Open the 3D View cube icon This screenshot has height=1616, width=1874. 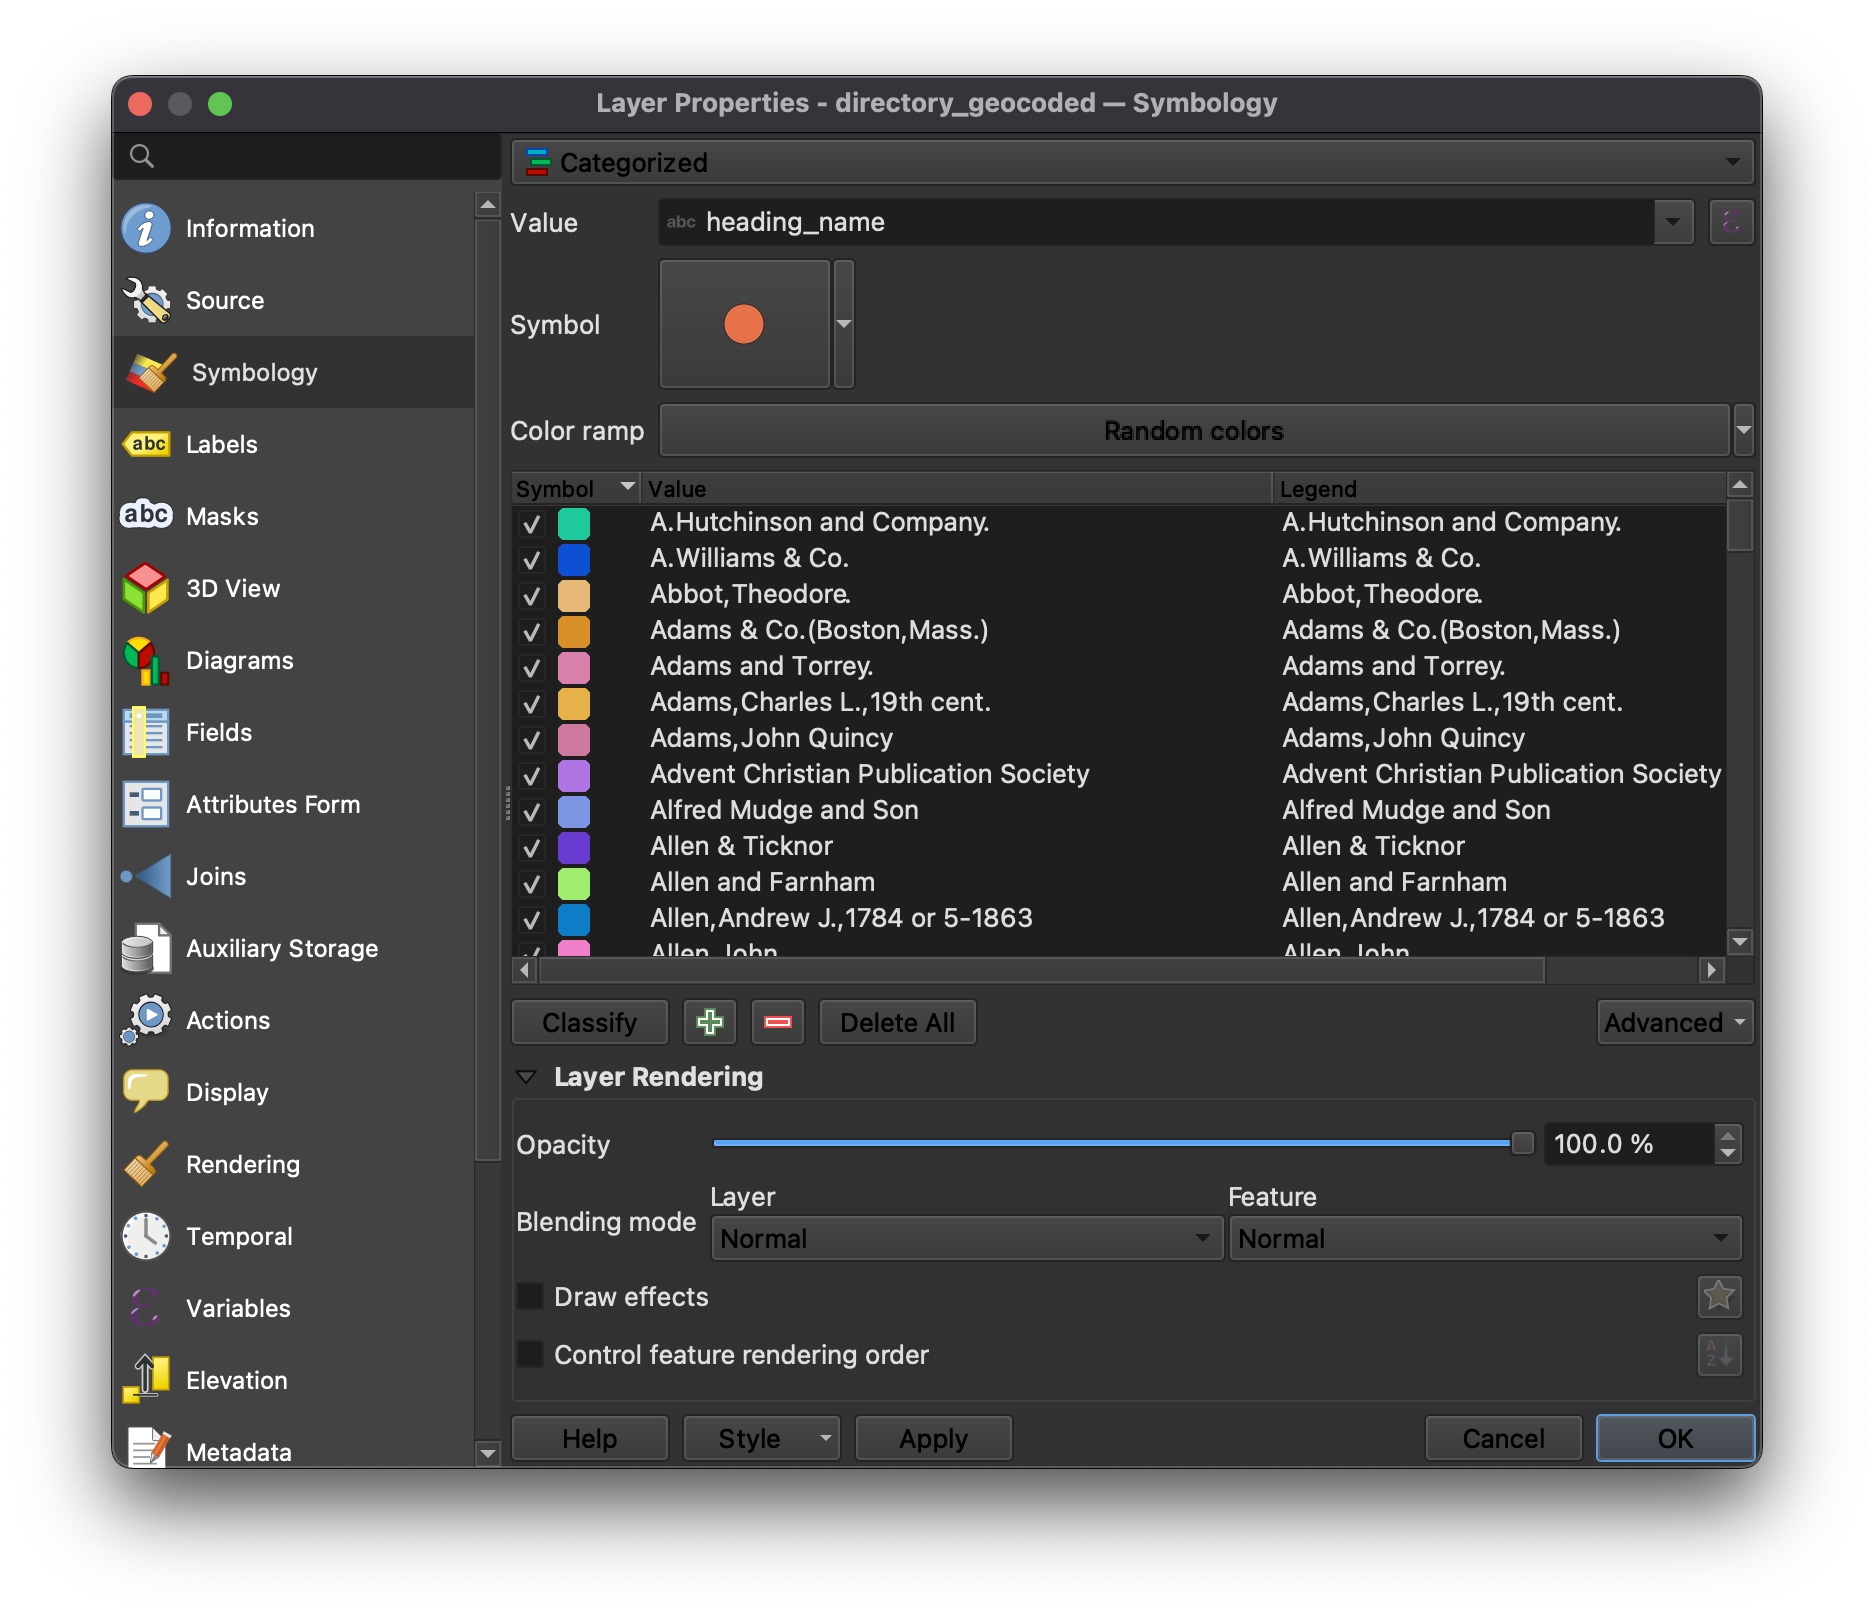(147, 588)
